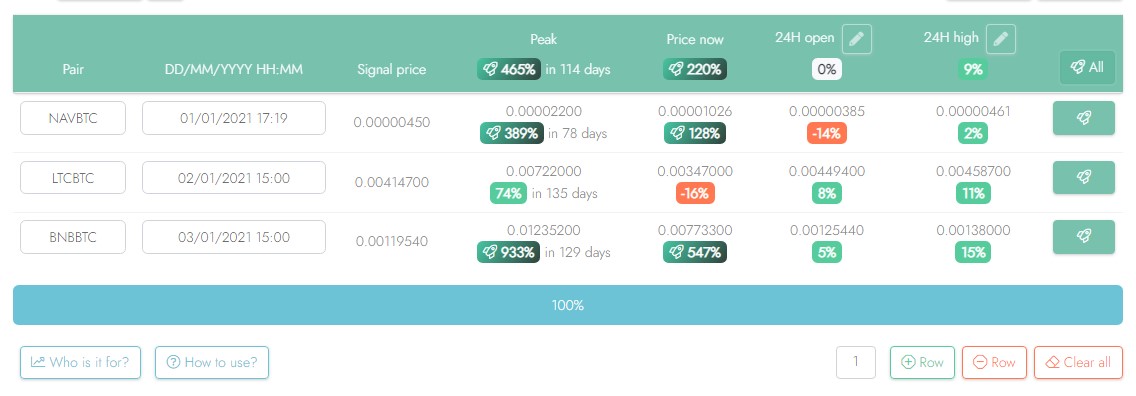Click the 933% peak badge for BNBBTC
This screenshot has height=396, width=1136.
tap(509, 253)
